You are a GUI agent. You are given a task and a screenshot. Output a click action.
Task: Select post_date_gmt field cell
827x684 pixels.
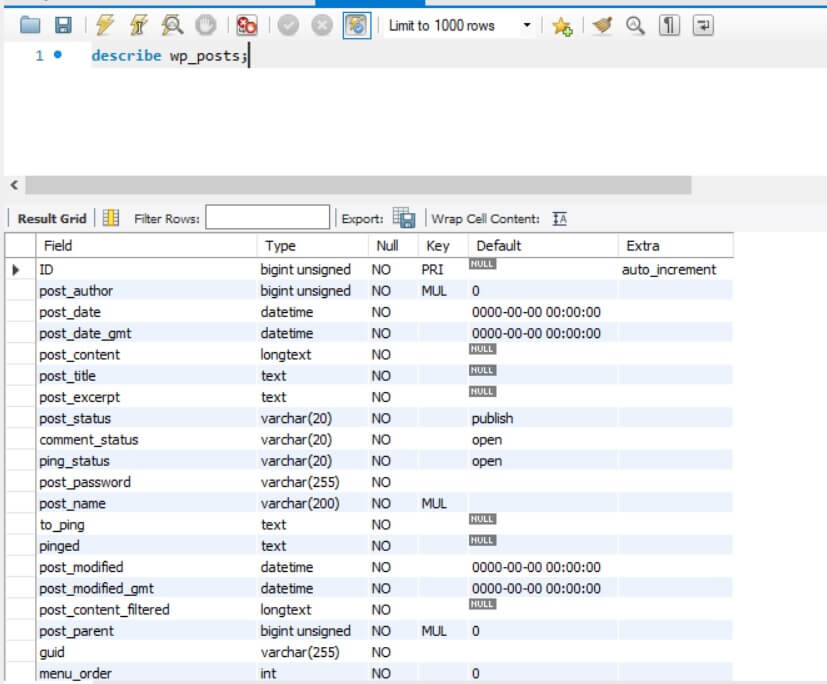tap(147, 333)
